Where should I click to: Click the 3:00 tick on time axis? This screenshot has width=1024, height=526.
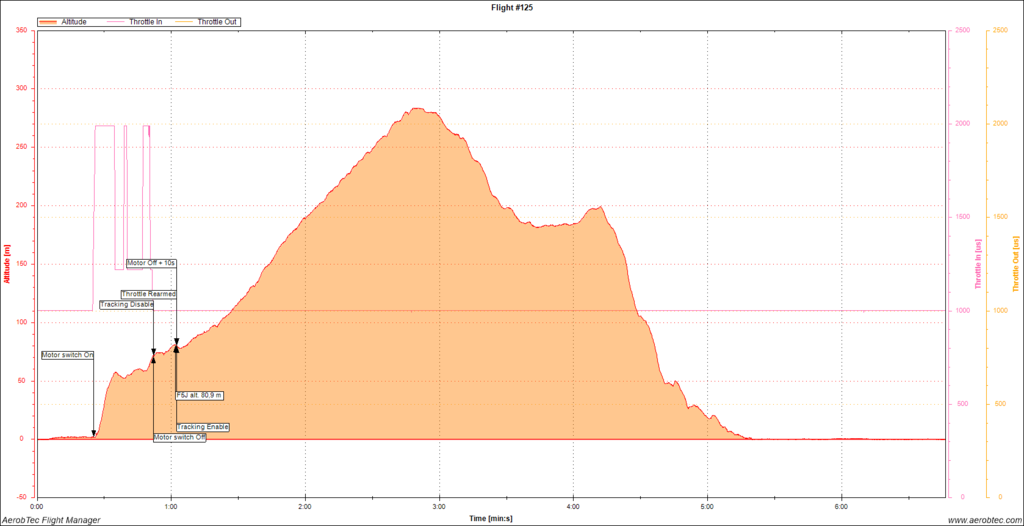click(x=438, y=505)
